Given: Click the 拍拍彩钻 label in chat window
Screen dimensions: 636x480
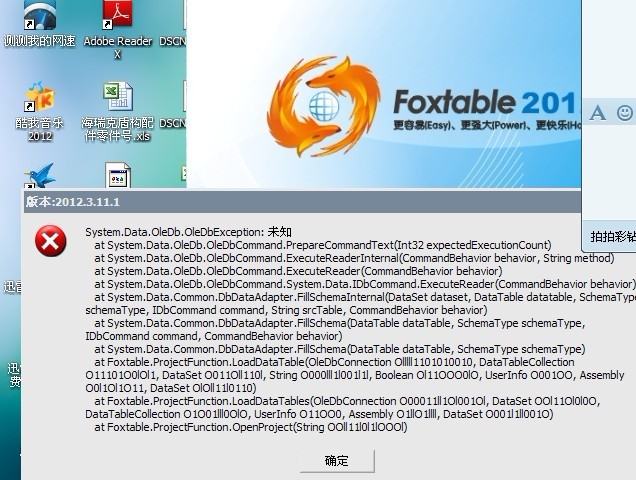Looking at the screenshot, I should tap(613, 237).
